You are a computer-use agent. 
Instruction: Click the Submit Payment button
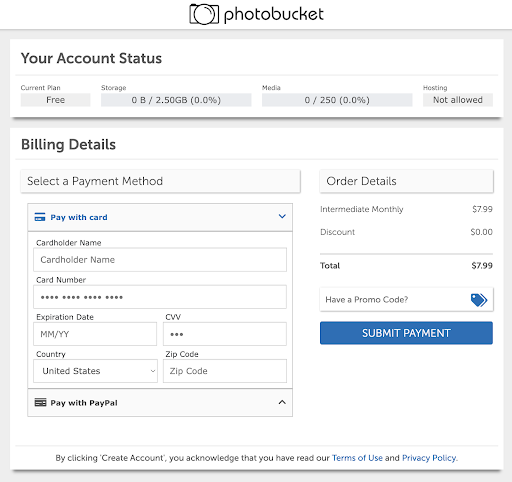click(x=406, y=333)
